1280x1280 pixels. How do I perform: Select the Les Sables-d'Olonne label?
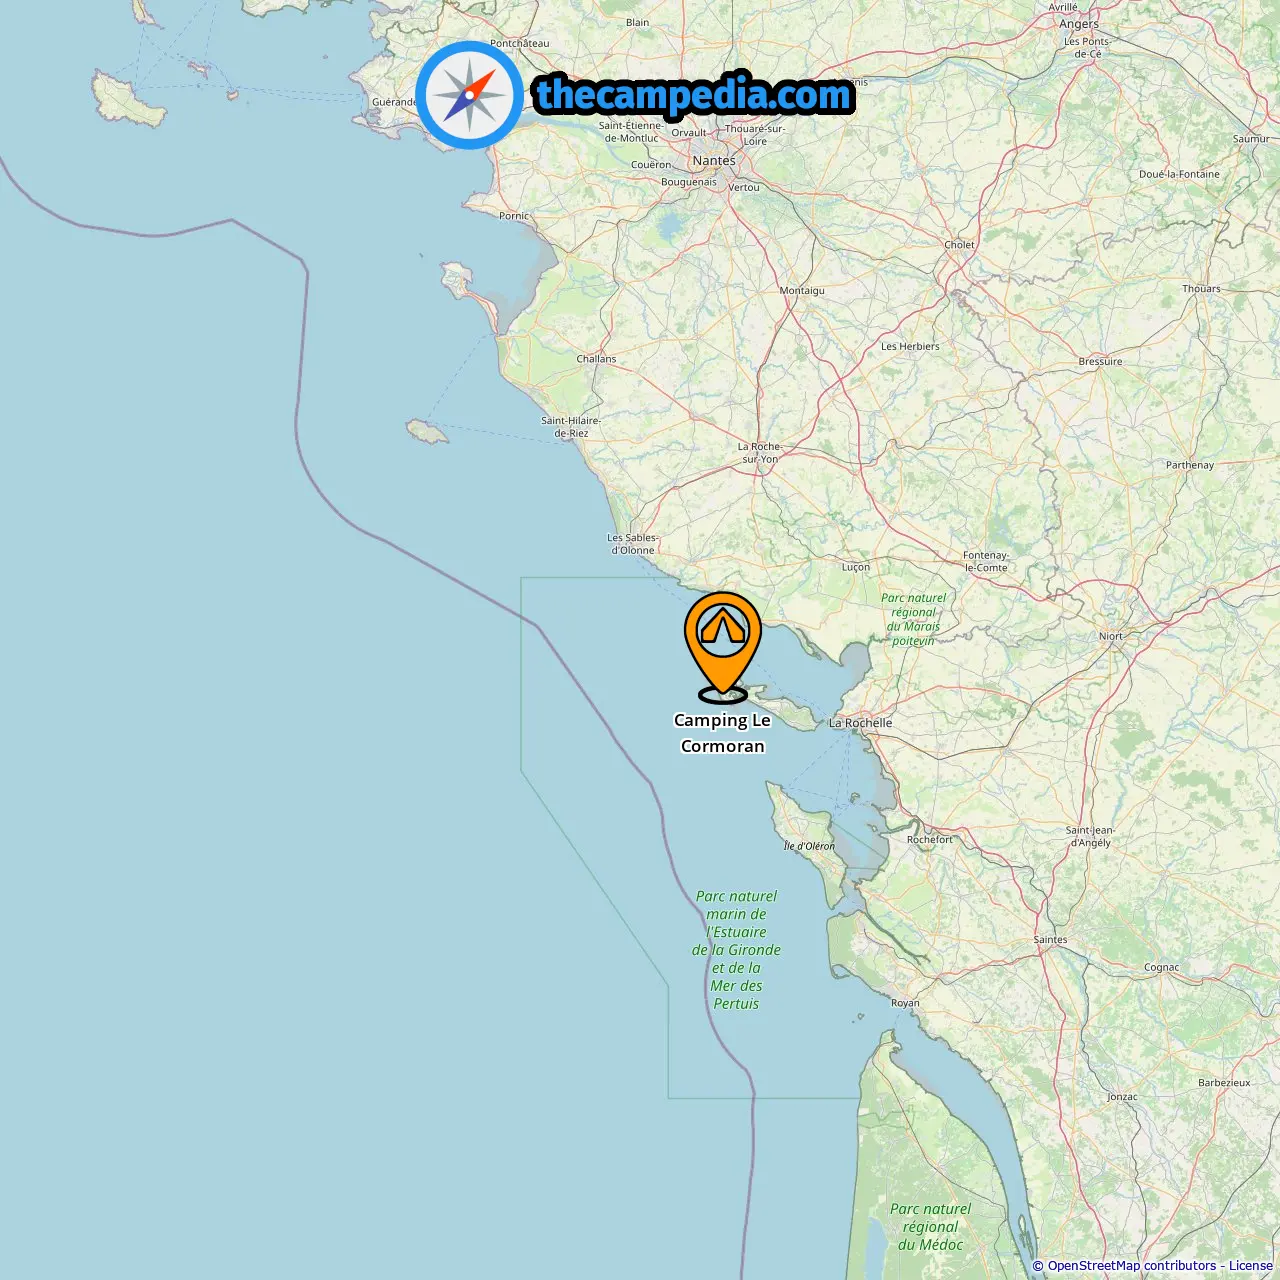click(633, 544)
